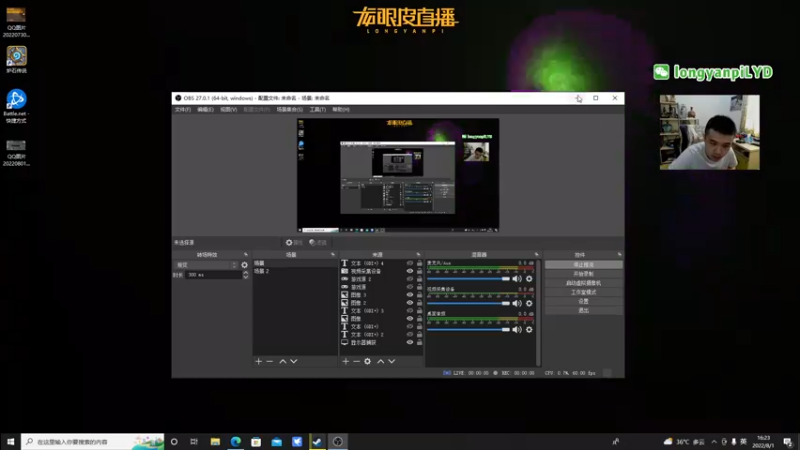Hide the 图像 source eye icon
Screen dimensions: 800x450
[x=410, y=318]
